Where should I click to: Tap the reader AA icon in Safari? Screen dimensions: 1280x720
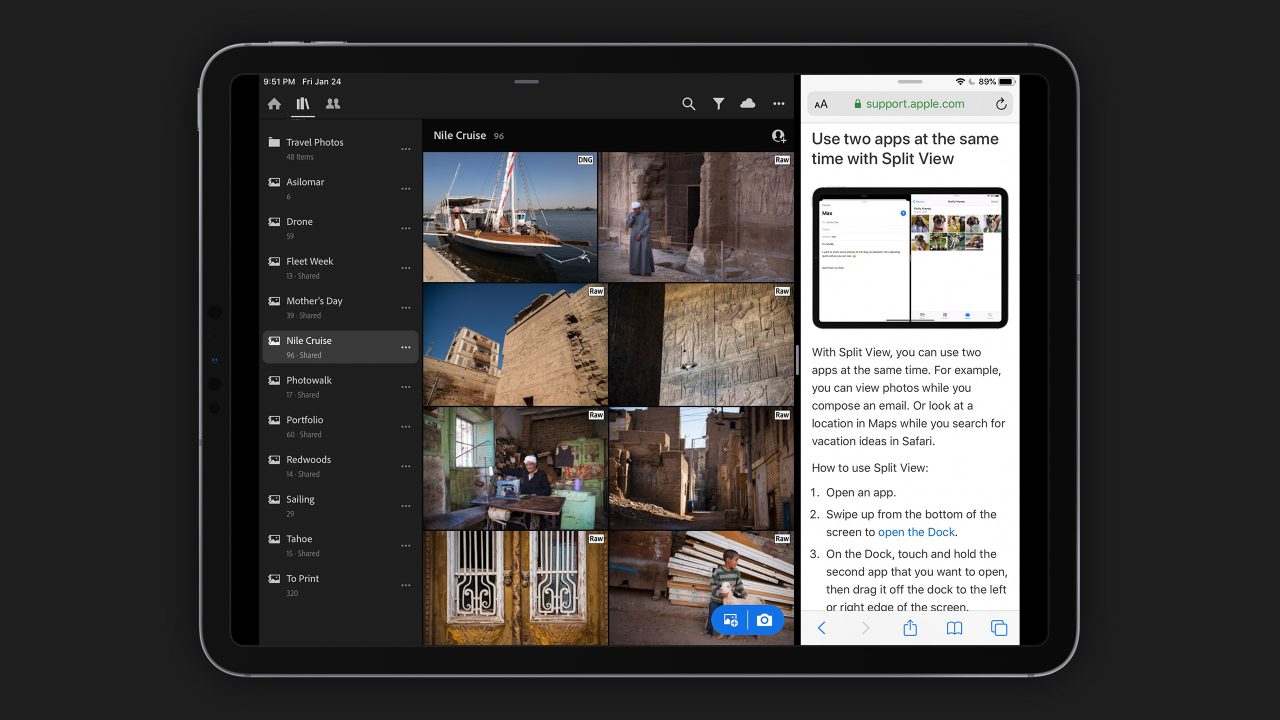tap(821, 103)
